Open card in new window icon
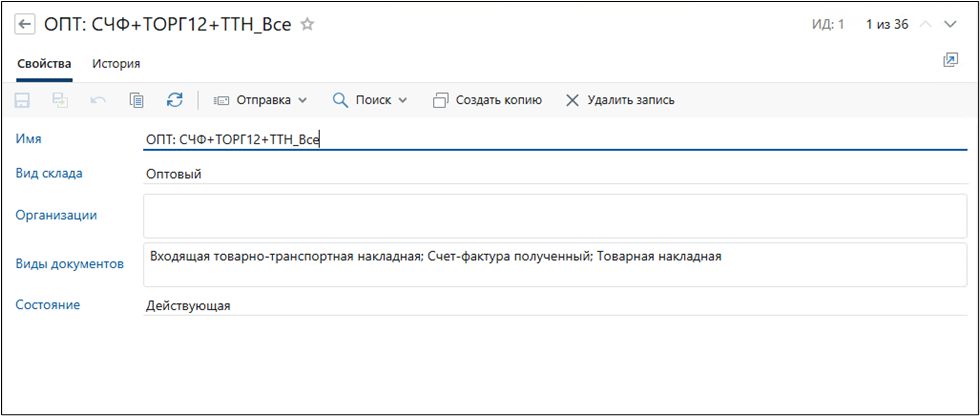The height and width of the screenshot is (416, 980). point(950,61)
